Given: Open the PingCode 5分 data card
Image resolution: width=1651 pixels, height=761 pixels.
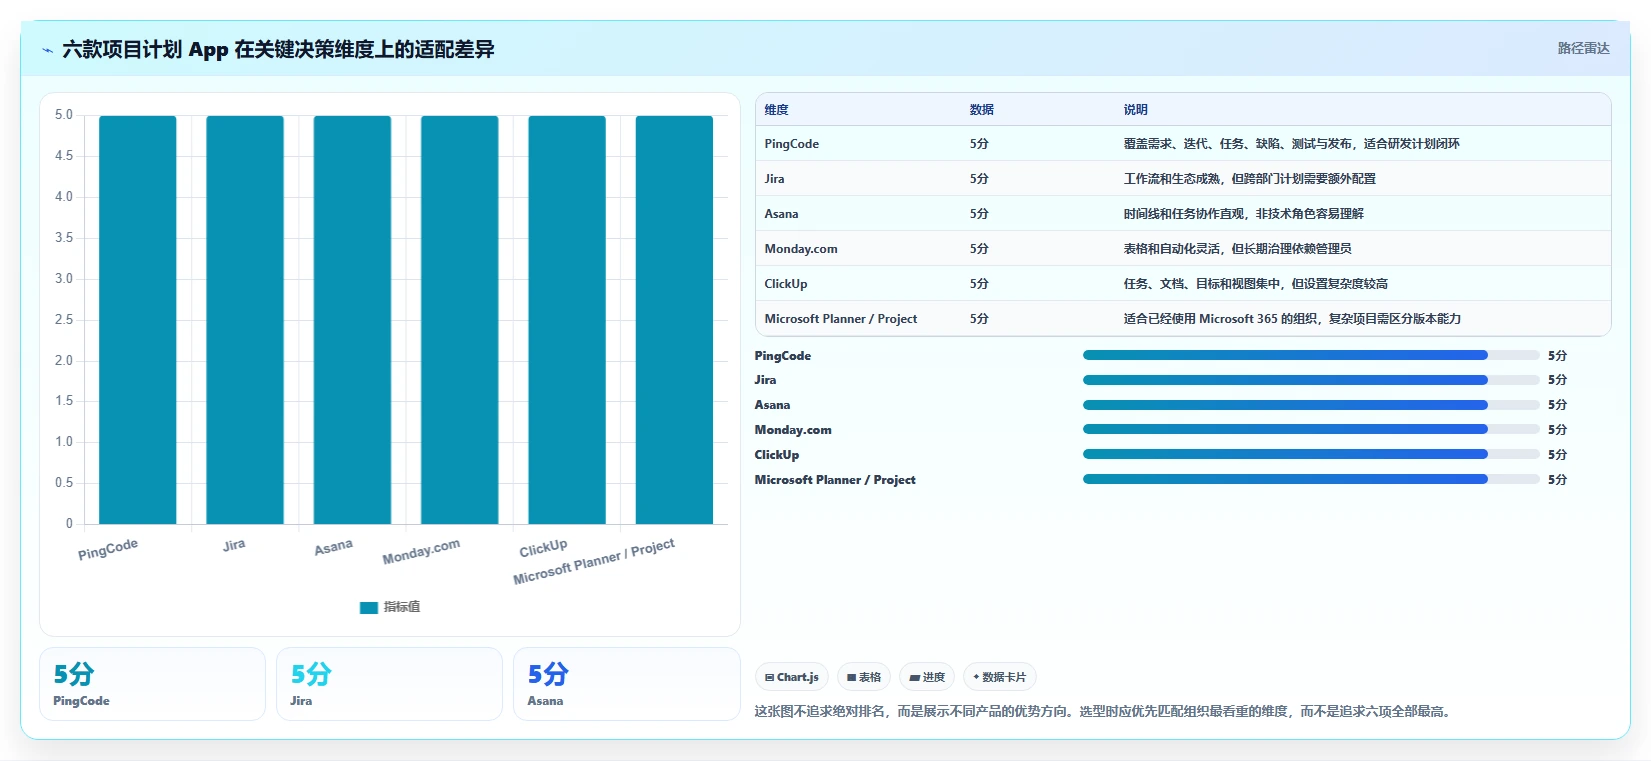Looking at the screenshot, I should (x=152, y=684).
